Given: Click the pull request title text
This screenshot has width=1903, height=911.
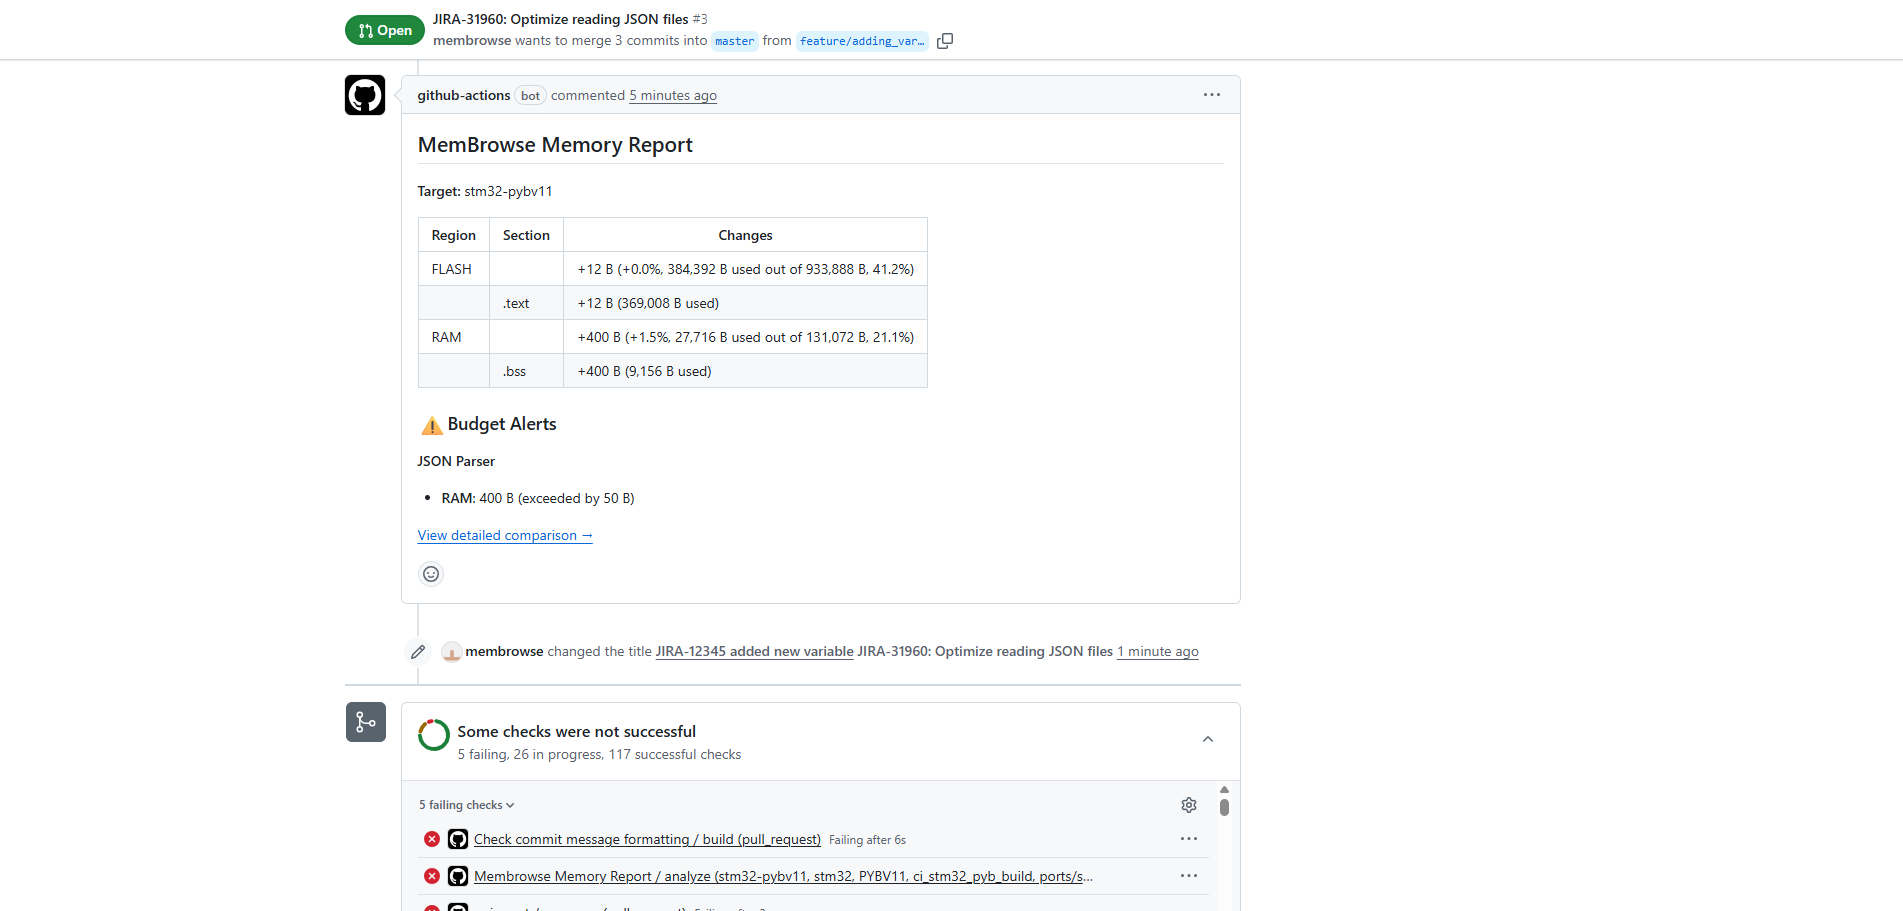Looking at the screenshot, I should click(561, 19).
